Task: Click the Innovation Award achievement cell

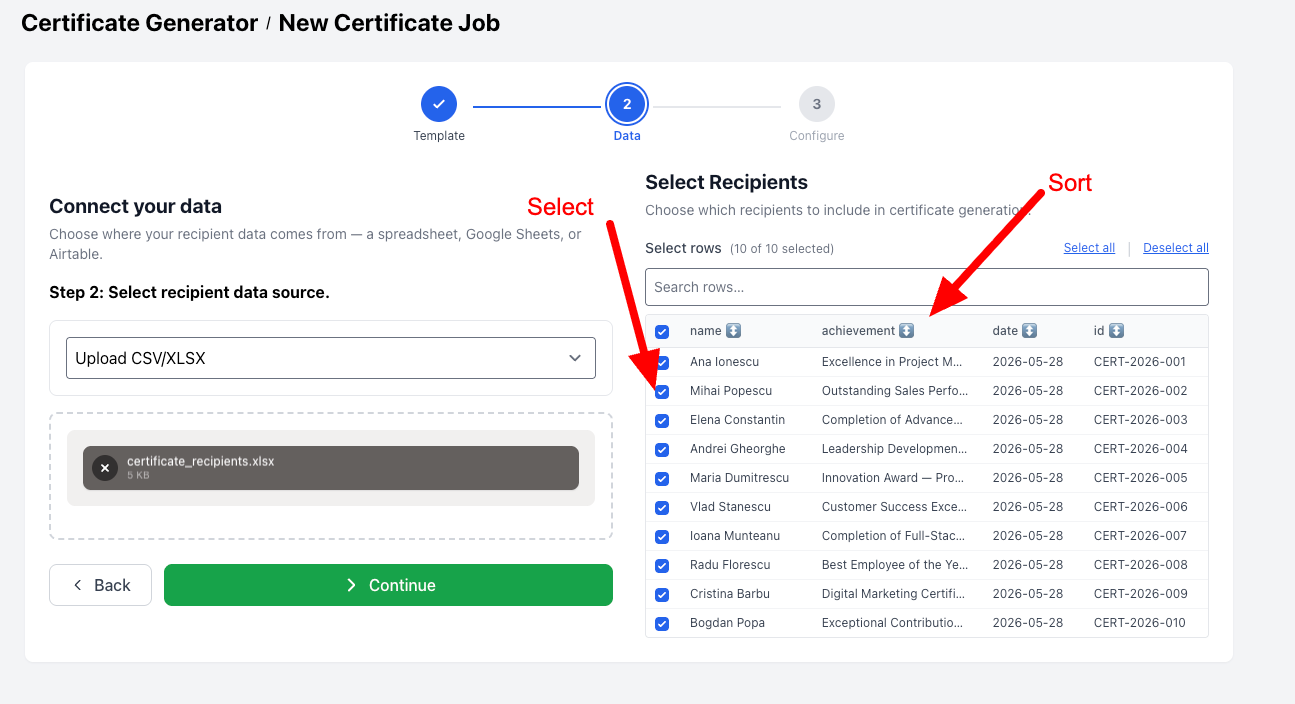Action: pyautogui.click(x=895, y=478)
